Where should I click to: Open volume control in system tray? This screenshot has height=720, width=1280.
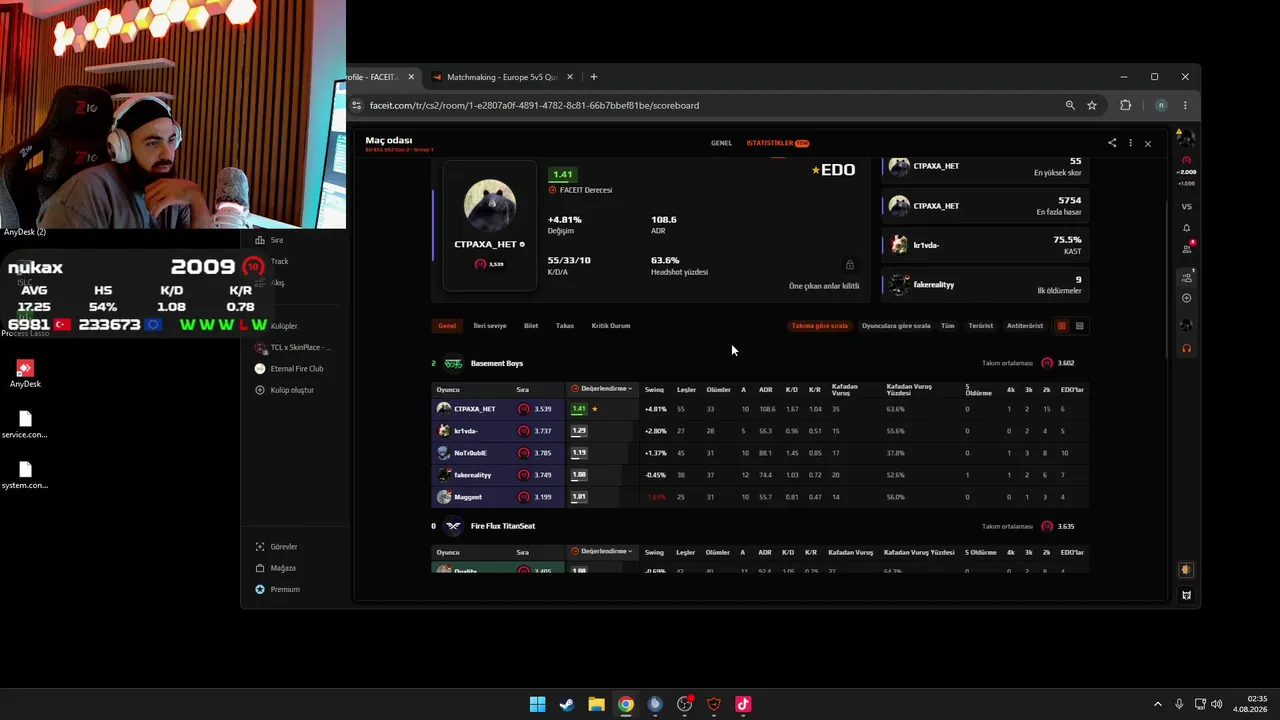(x=1217, y=704)
